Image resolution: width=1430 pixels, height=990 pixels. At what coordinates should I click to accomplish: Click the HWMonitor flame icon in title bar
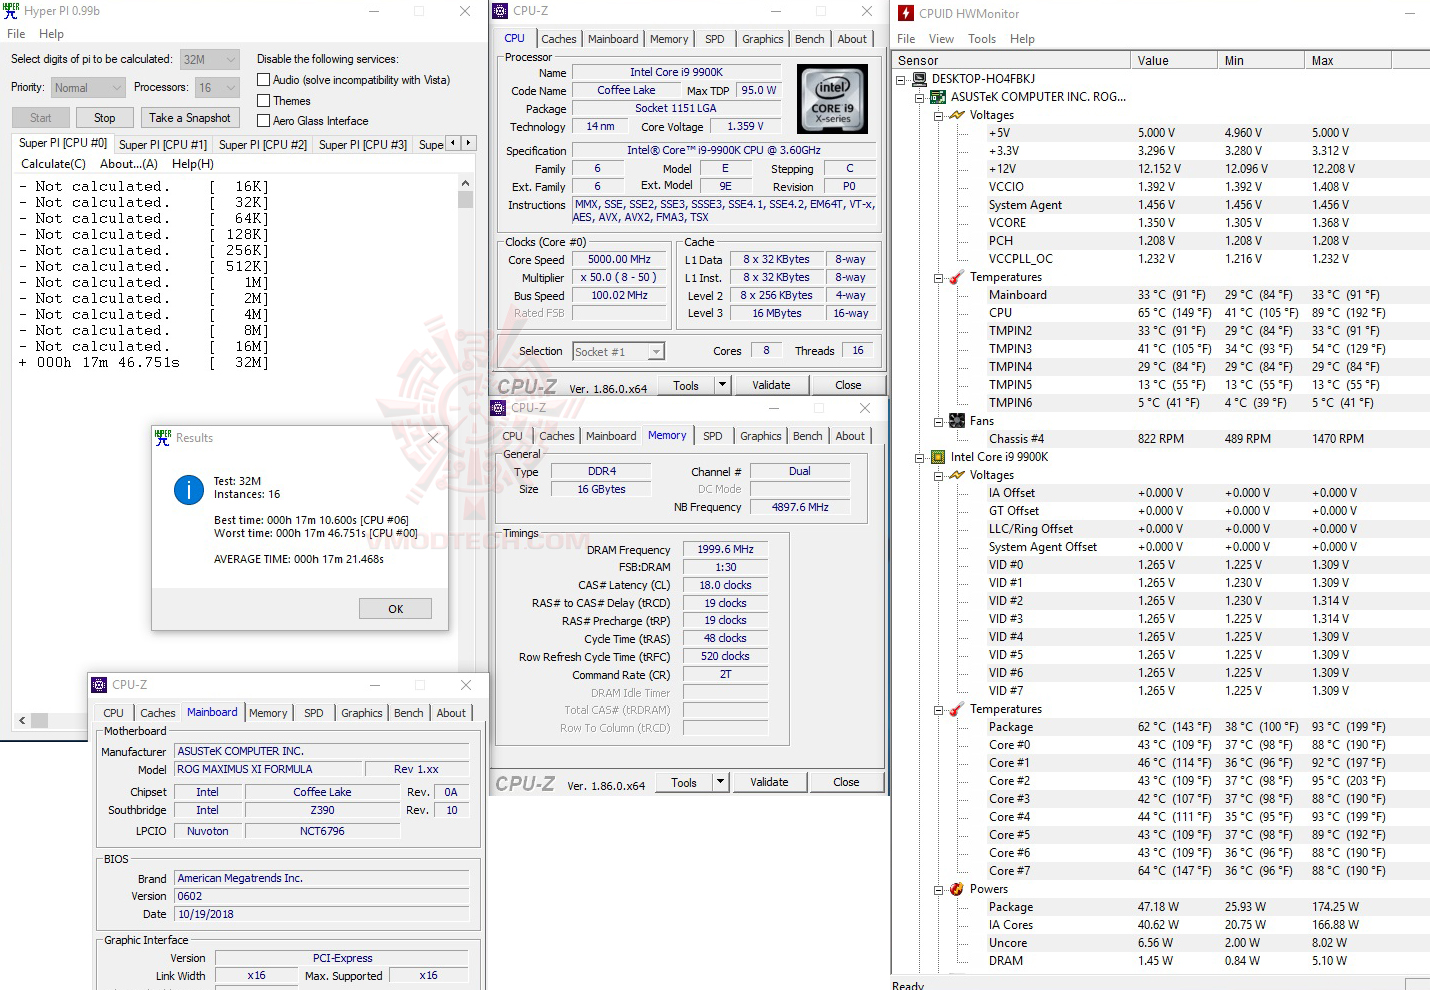pos(905,13)
